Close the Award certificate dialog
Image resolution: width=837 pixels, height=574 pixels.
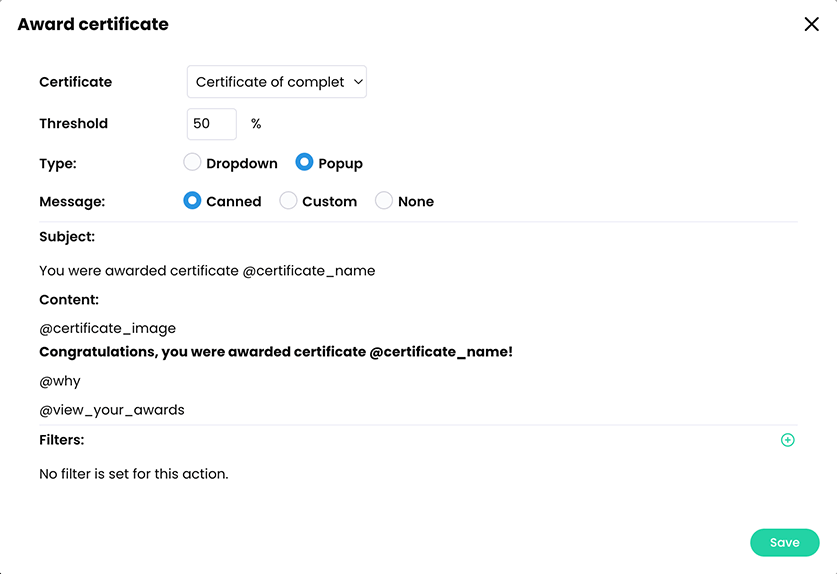[811, 25]
